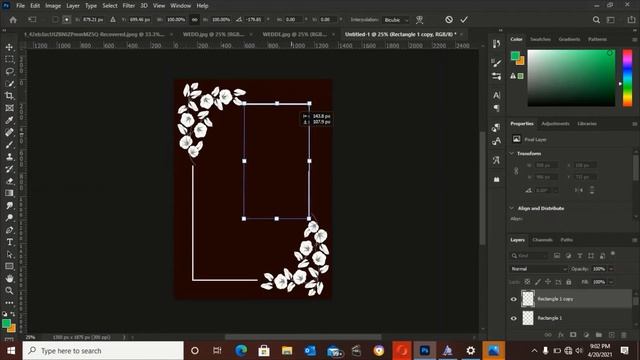
Task: Switch to the Adjustments tab
Action: [555, 124]
